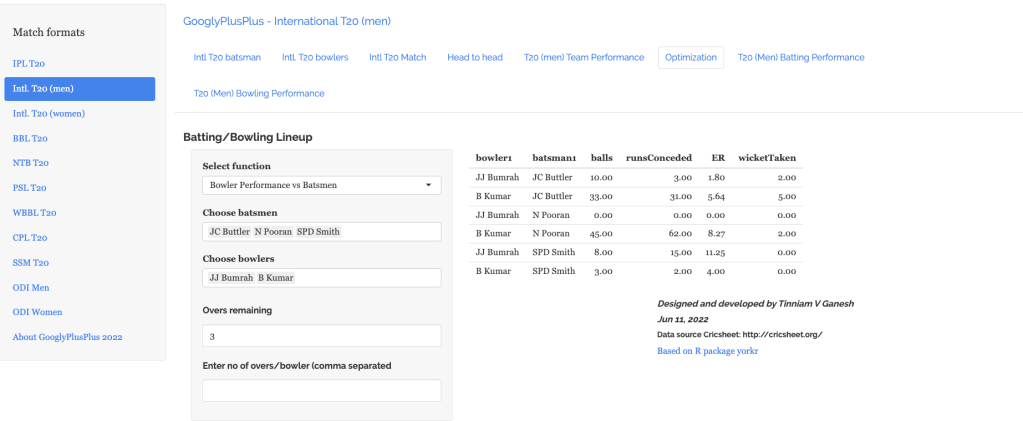Click the overs per bowler text field
Image resolution: width=1023 pixels, height=421 pixels.
(320, 391)
